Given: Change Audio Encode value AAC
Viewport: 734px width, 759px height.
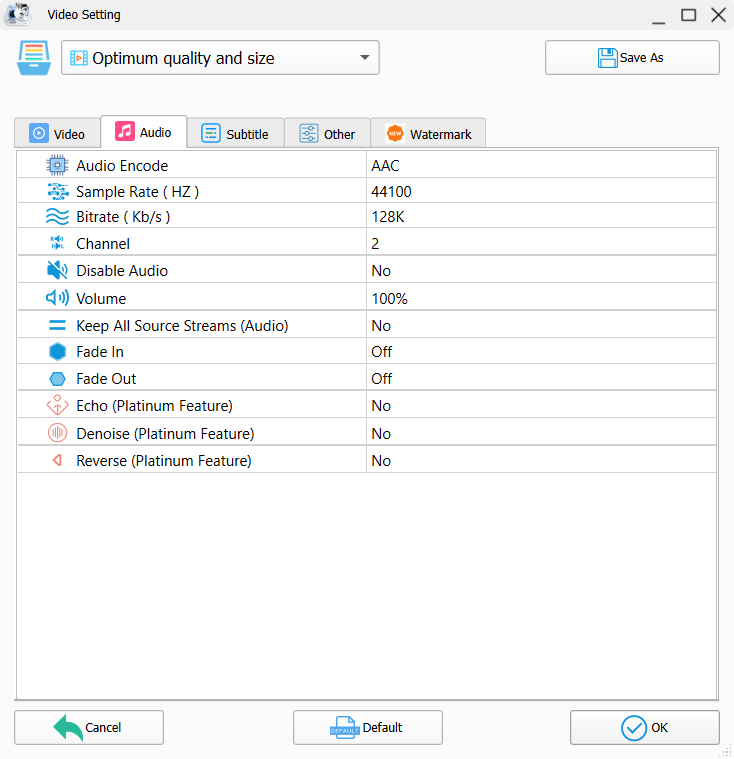Looking at the screenshot, I should [541, 165].
